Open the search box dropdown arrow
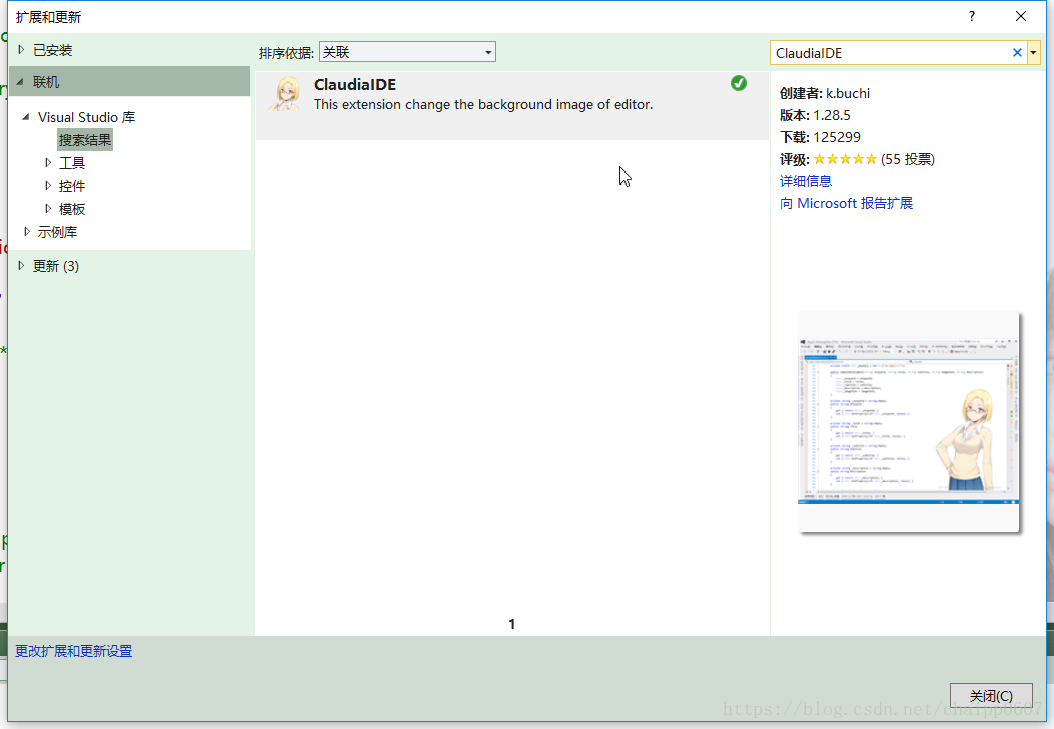This screenshot has width=1054, height=729. (1034, 53)
